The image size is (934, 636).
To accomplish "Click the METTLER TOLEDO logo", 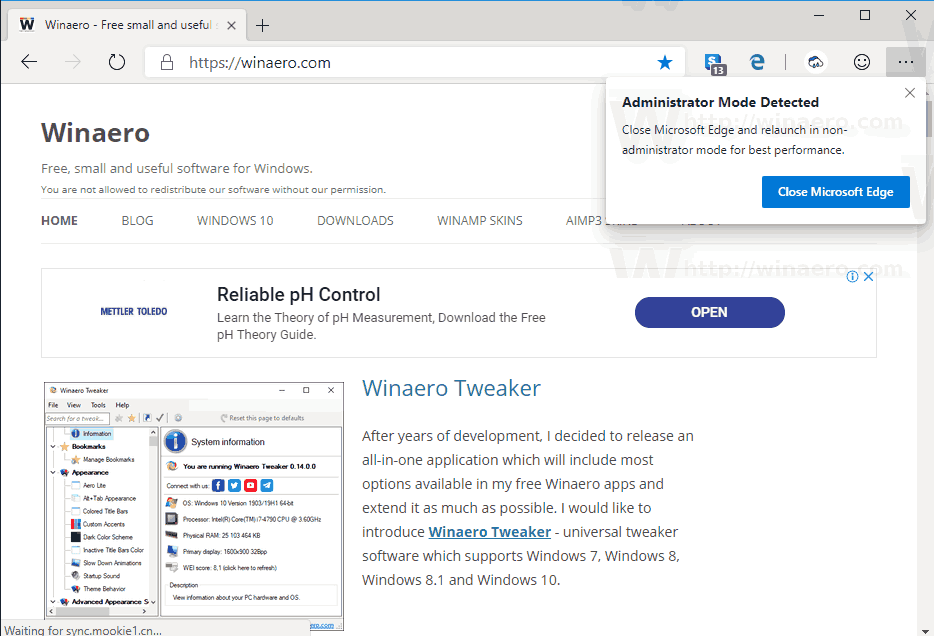I will [x=134, y=311].
